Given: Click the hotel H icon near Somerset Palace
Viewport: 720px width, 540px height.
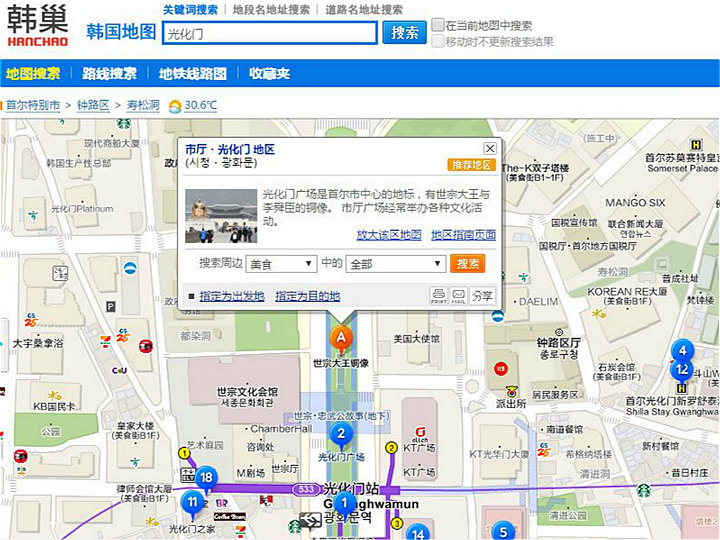Looking at the screenshot, I should point(696,145).
